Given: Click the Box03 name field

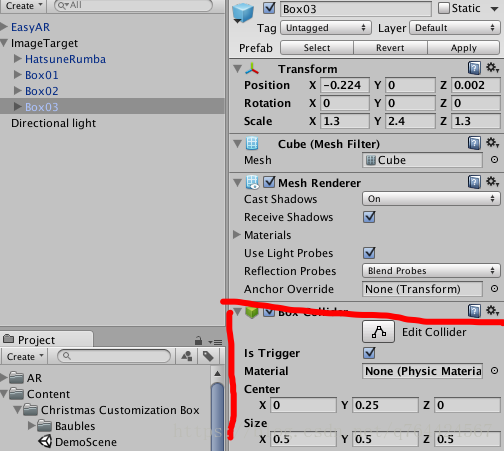Looking at the screenshot, I should (356, 9).
